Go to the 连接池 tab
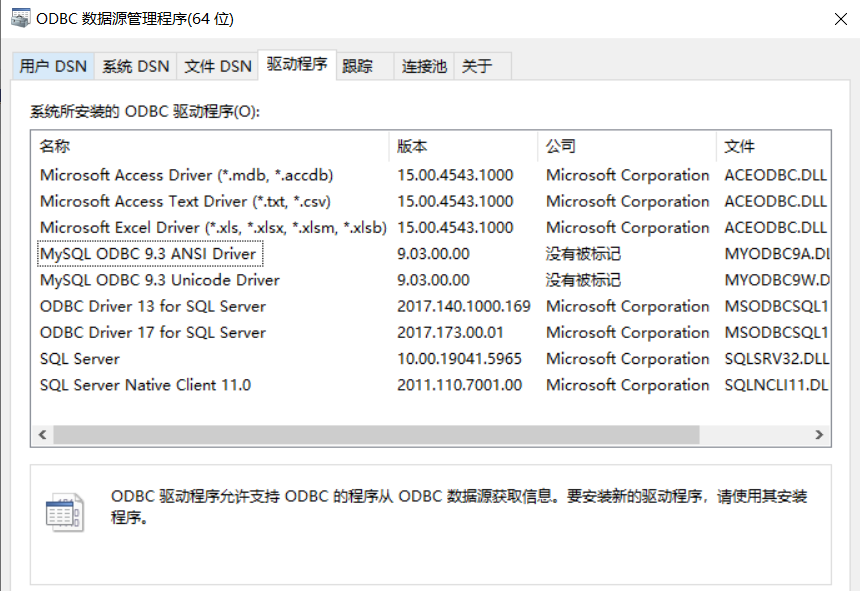 pos(424,66)
